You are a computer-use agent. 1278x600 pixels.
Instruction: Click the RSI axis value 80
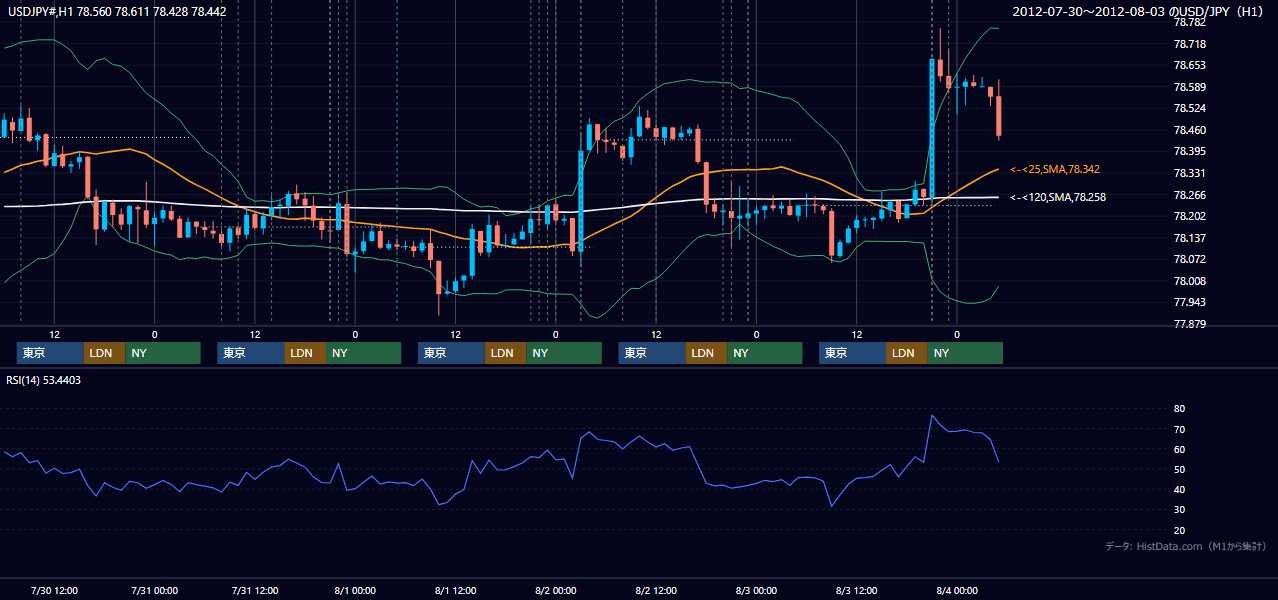point(1180,409)
